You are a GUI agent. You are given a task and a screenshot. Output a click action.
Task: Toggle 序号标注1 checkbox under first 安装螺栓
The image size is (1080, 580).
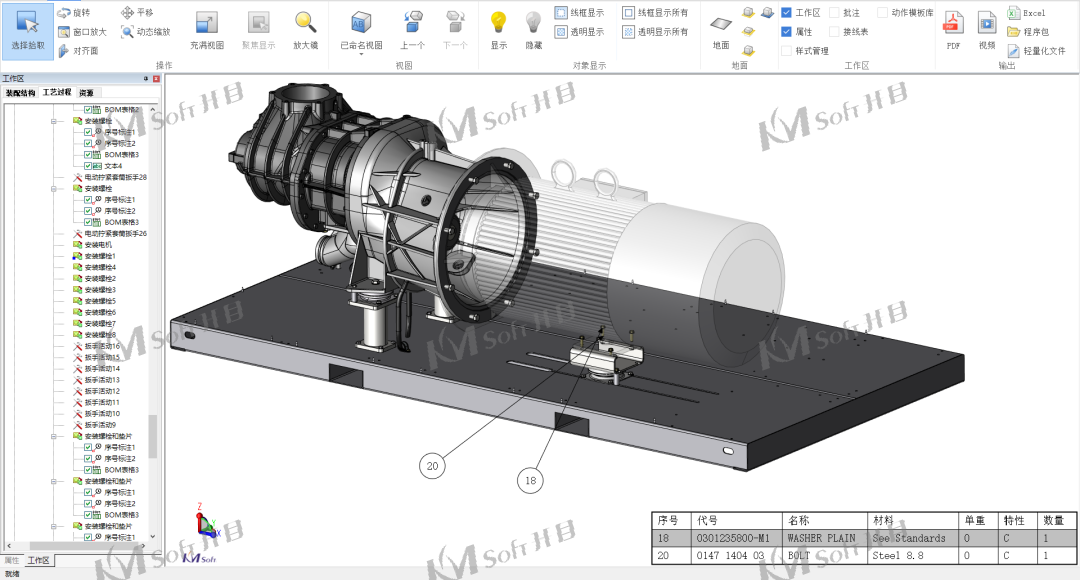pyautogui.click(x=87, y=132)
